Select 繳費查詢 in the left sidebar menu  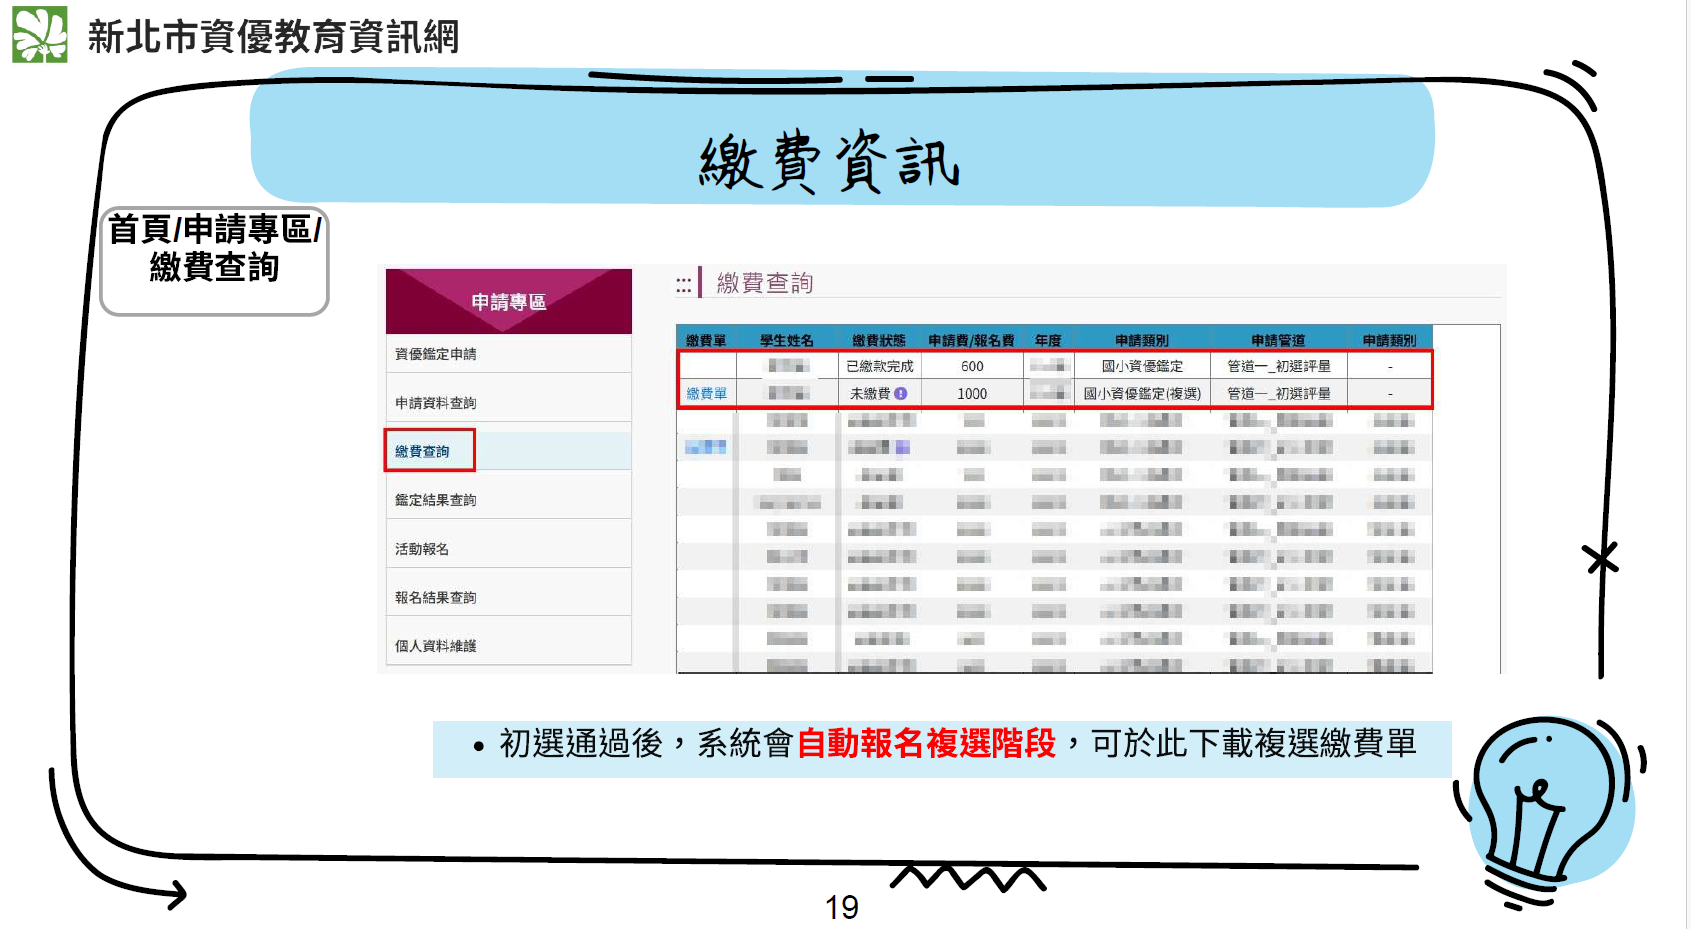(x=423, y=451)
